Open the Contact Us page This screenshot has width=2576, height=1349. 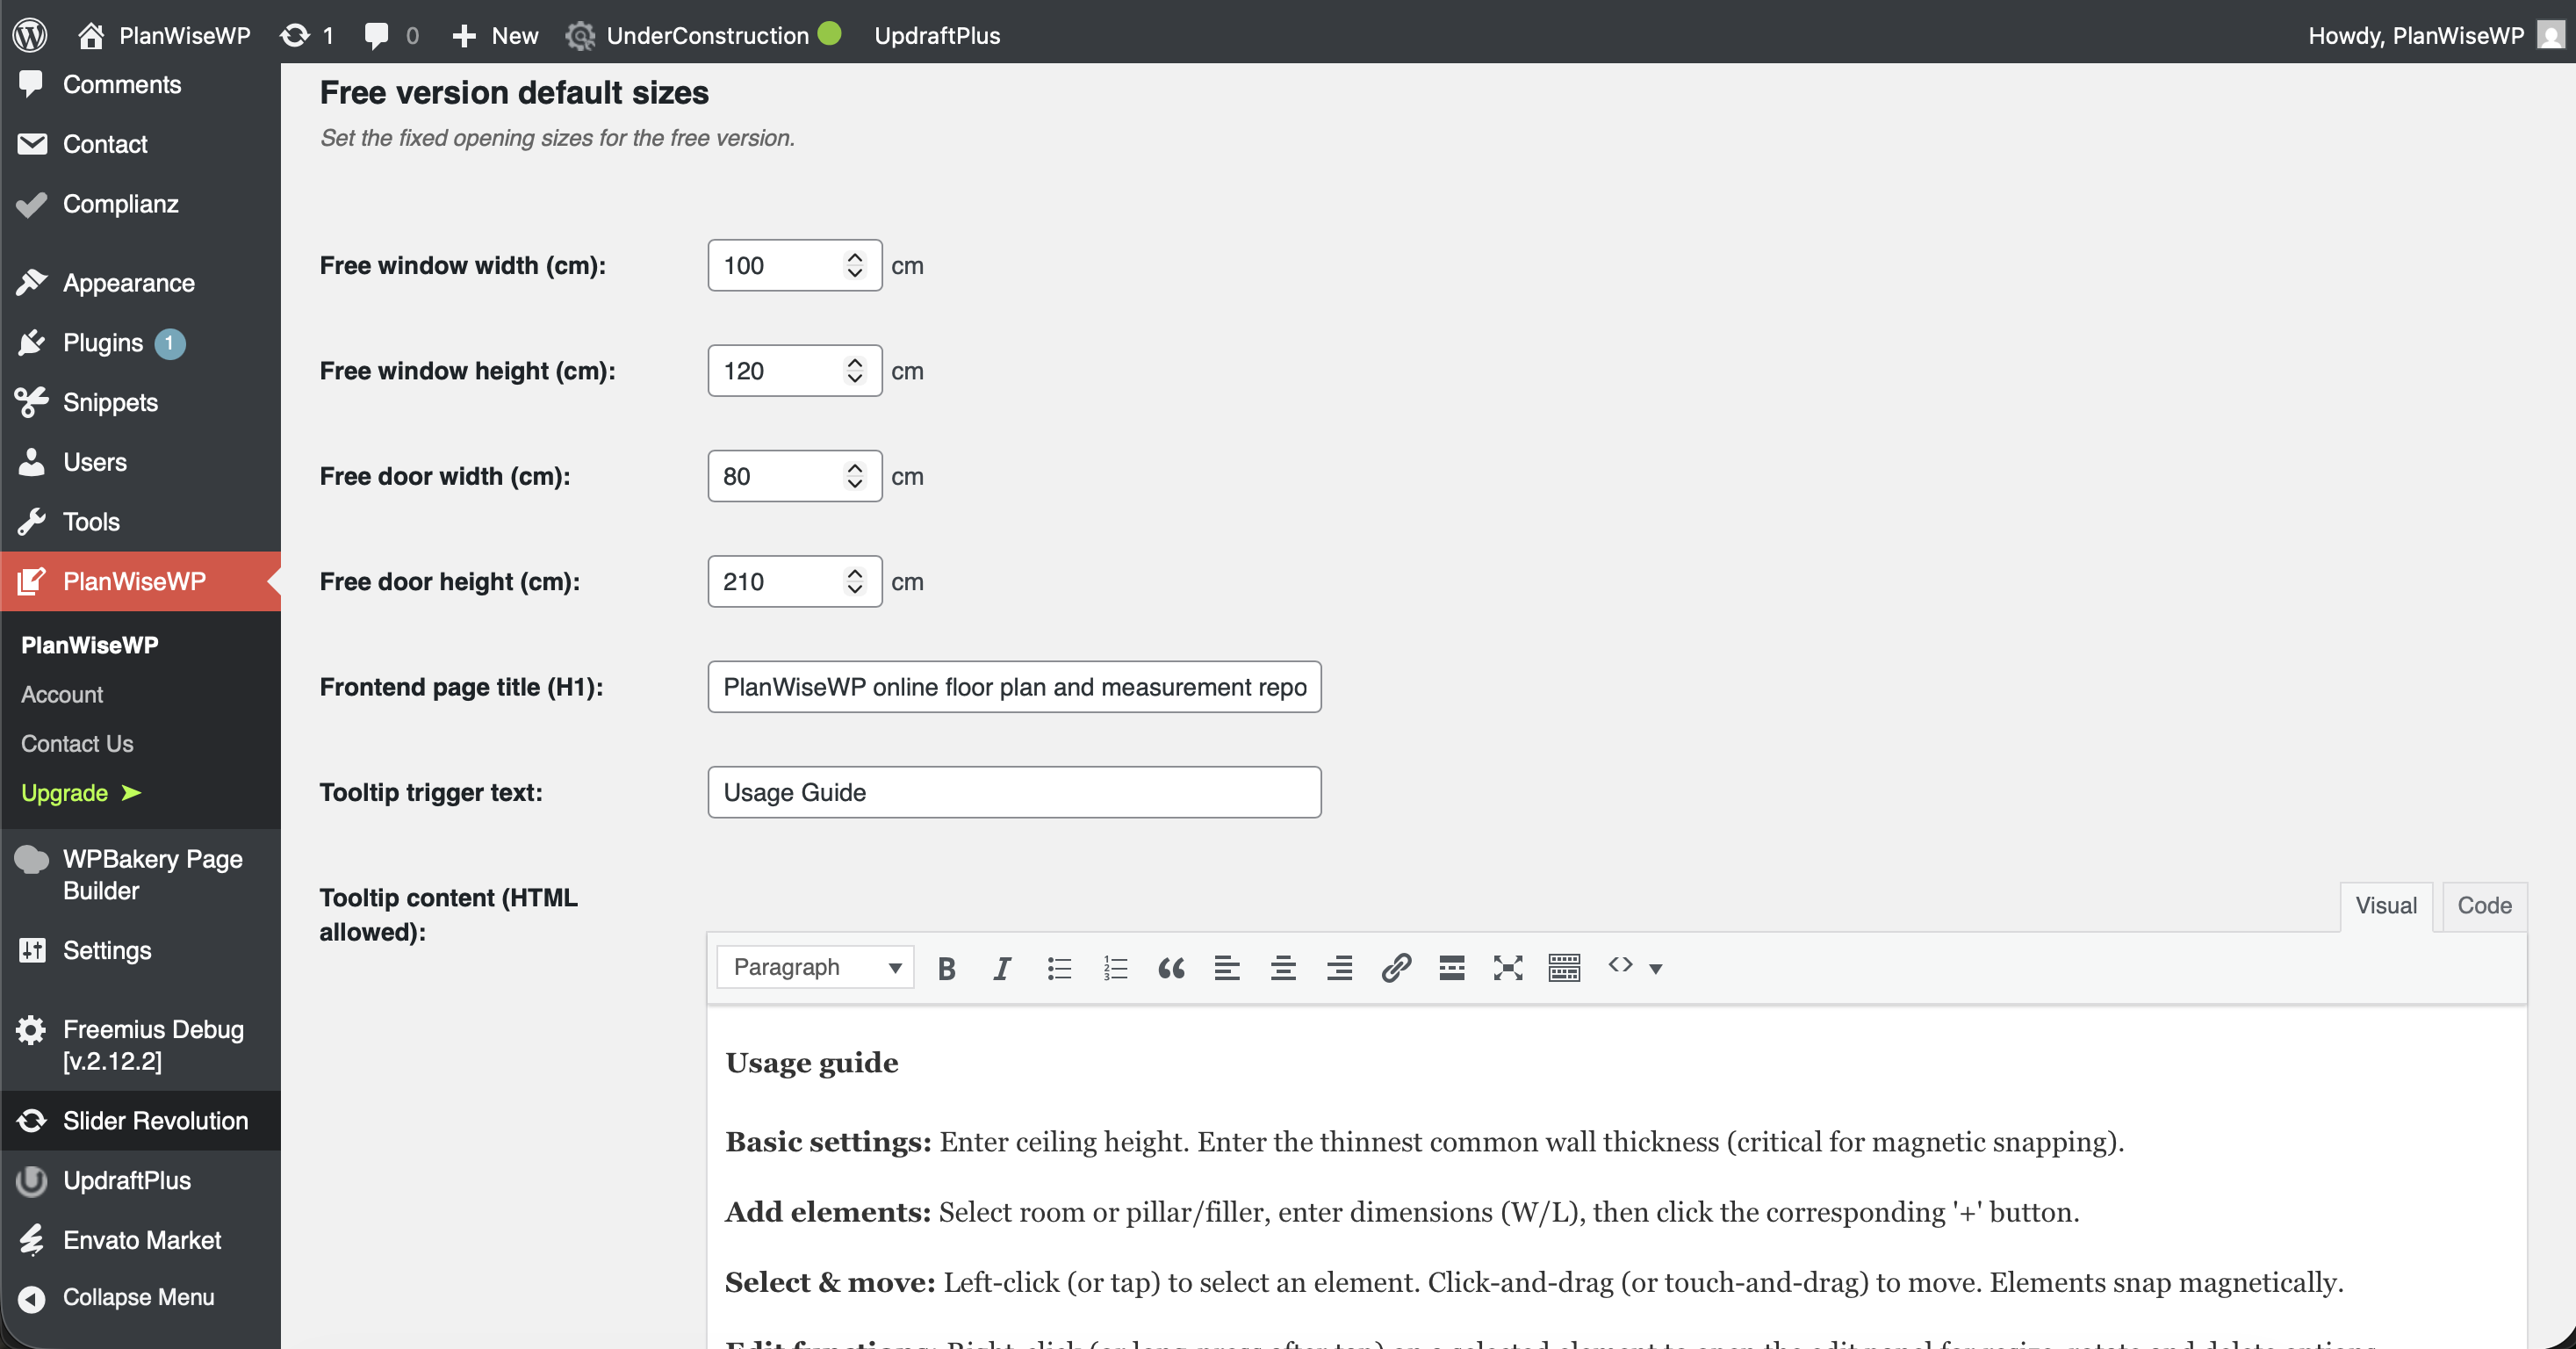click(x=77, y=743)
